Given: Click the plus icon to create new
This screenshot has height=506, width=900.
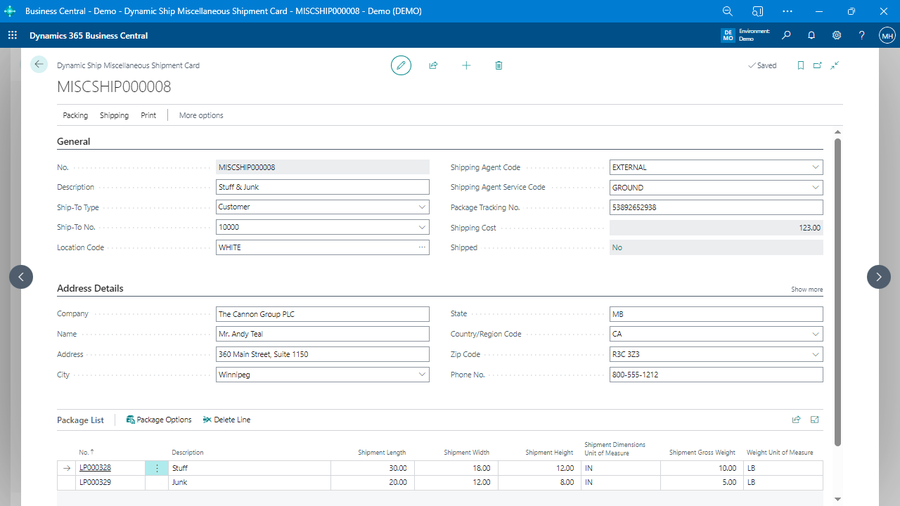Looking at the screenshot, I should click(466, 65).
